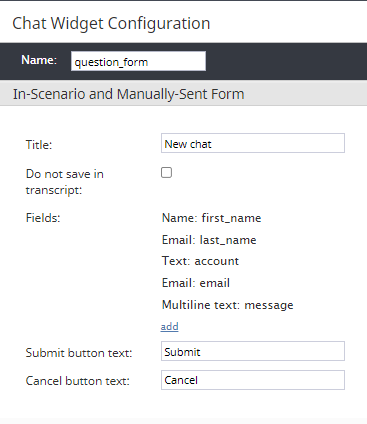The width and height of the screenshot is (367, 424).
Task: Click the 'Title:' label
Action: click(39, 145)
